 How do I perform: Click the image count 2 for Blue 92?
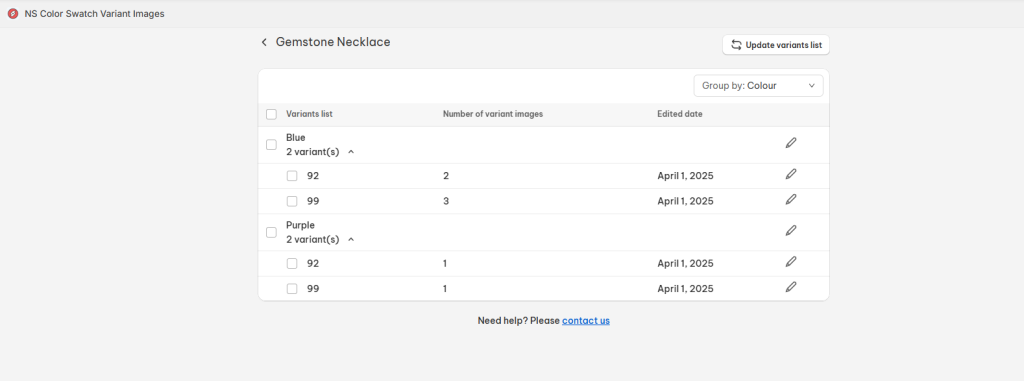(446, 176)
